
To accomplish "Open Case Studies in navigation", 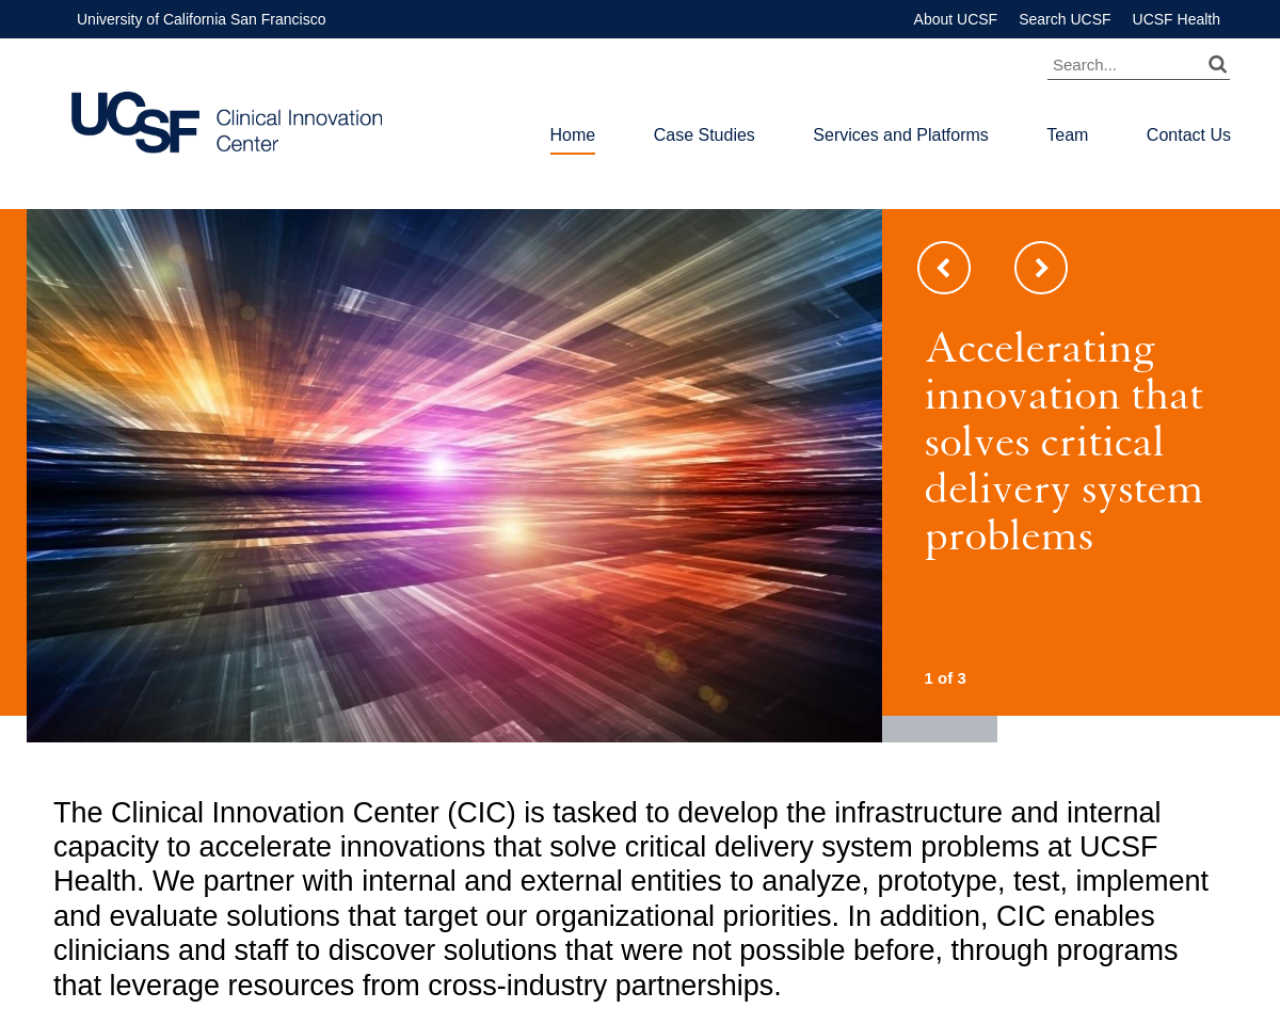I will coord(704,135).
